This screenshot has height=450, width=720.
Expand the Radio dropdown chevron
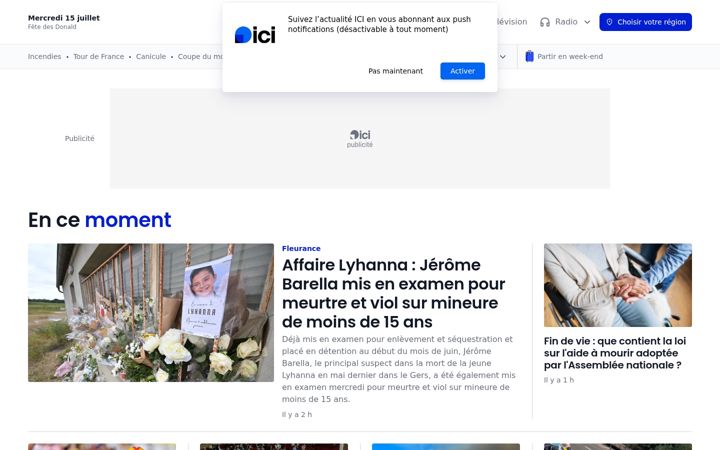pyautogui.click(x=587, y=22)
